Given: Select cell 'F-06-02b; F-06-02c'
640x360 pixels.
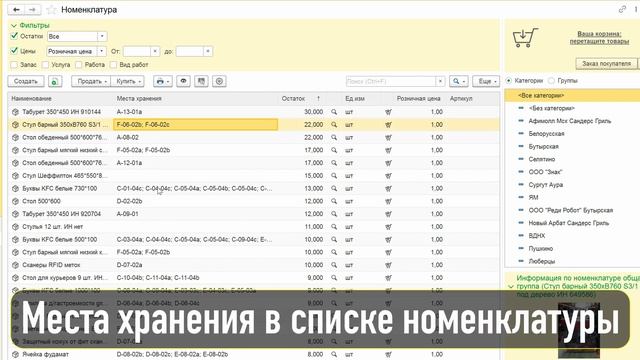Looking at the screenshot, I should (196, 125).
